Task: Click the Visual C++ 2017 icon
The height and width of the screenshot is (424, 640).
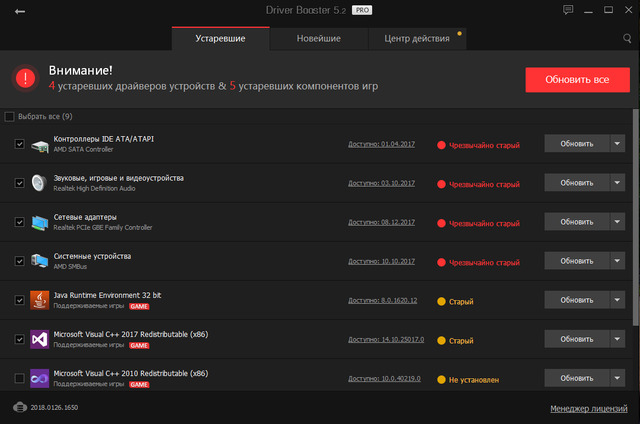Action: pos(39,339)
